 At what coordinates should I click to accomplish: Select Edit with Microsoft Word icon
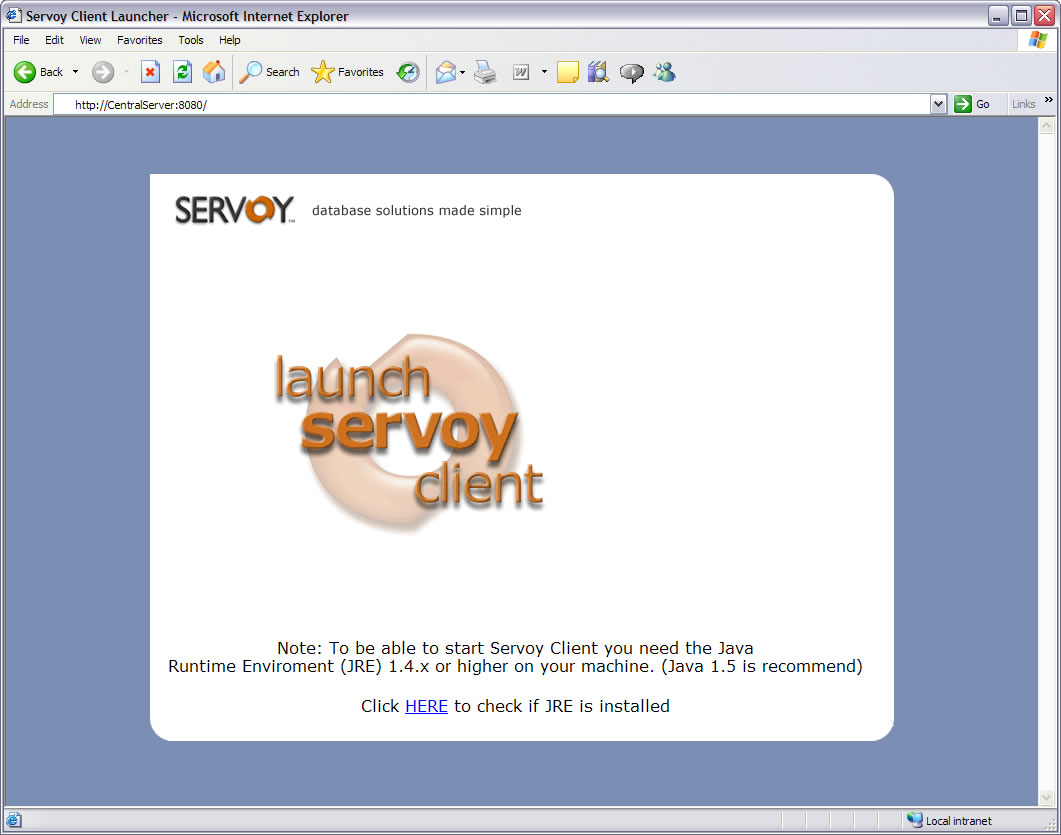[521, 72]
